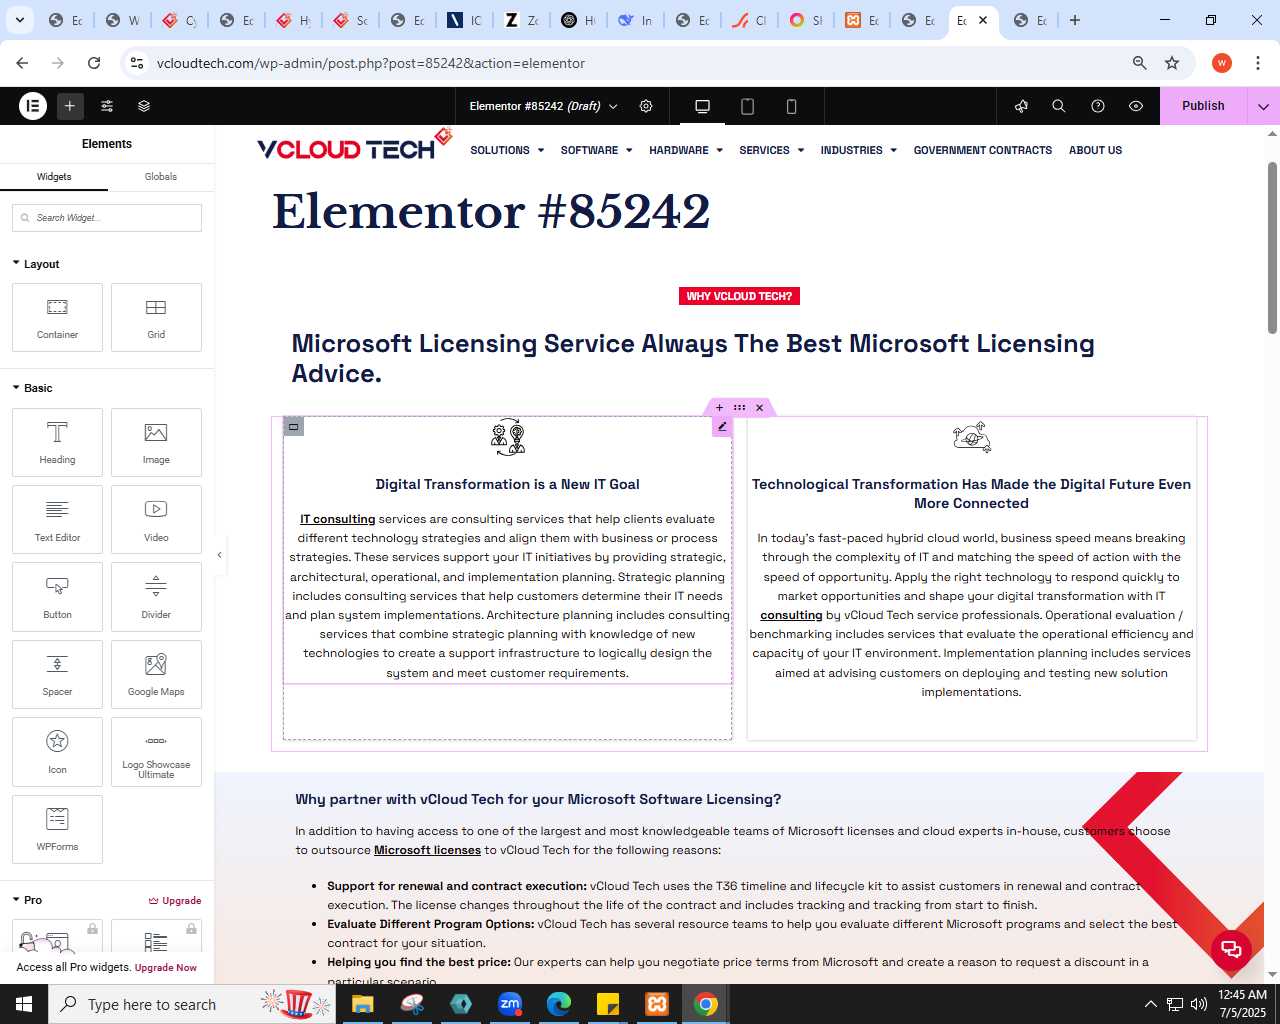Open the Elementor logo menu
1280x1024 pixels.
point(33,106)
